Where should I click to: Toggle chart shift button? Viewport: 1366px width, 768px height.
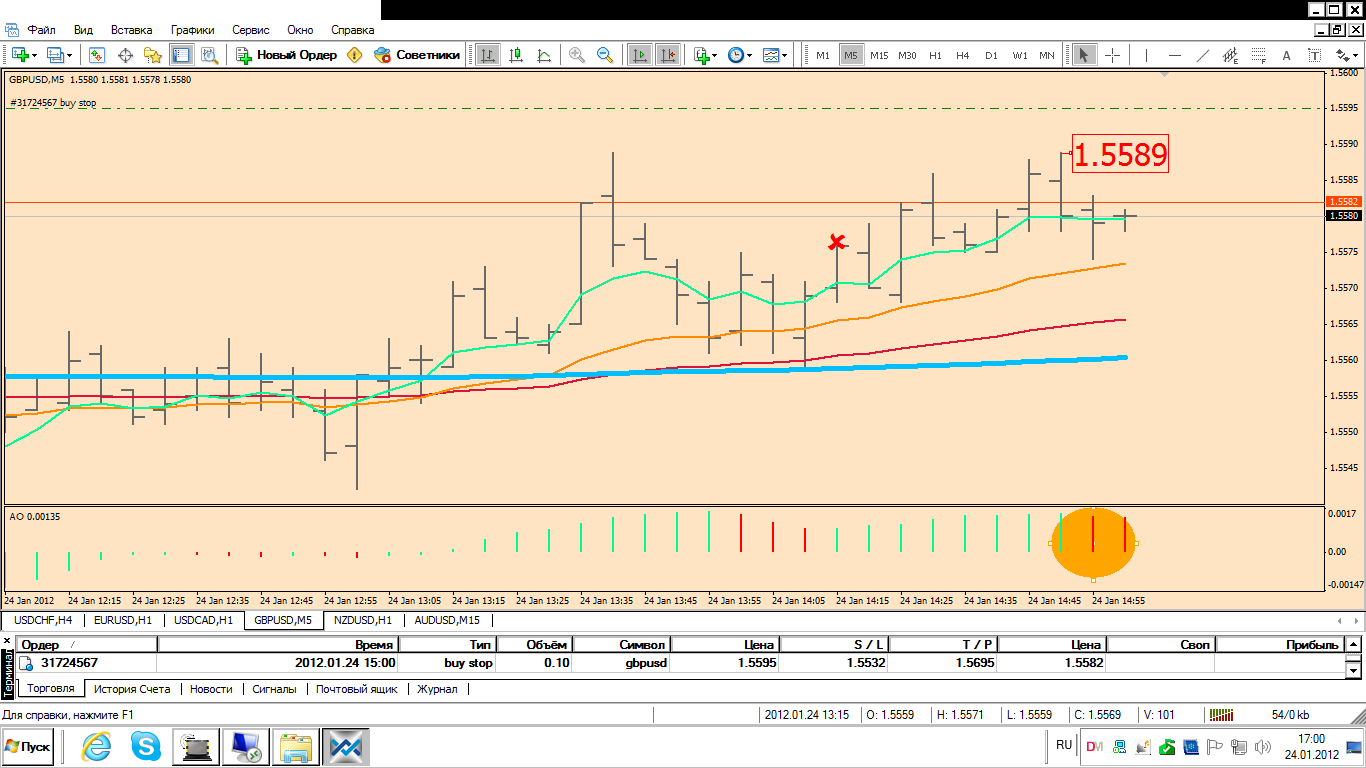[667, 55]
